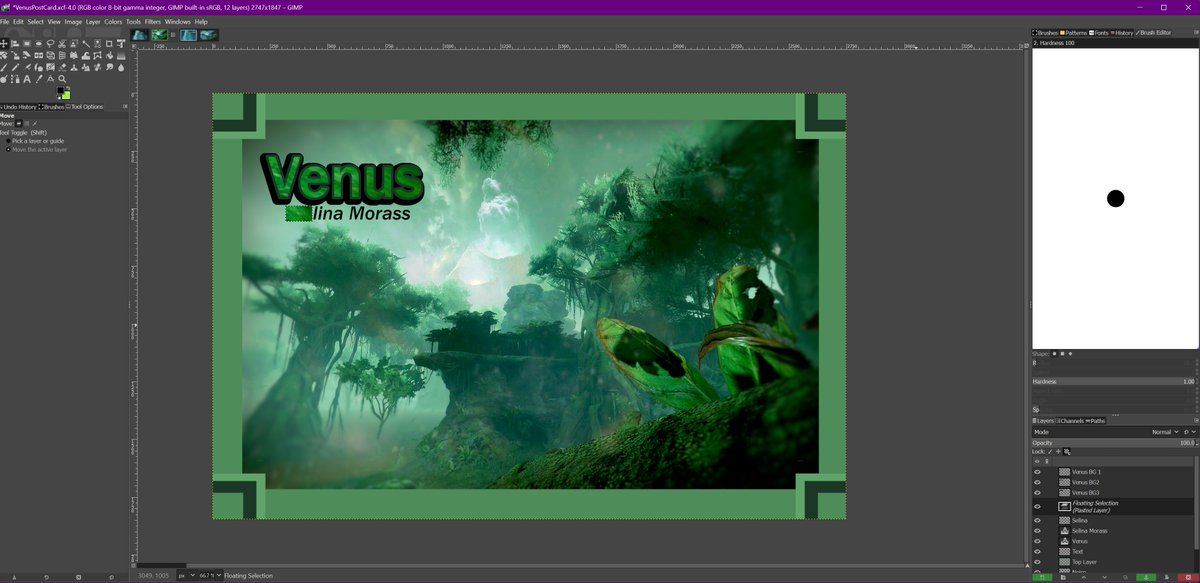Hide the Top Layer eye icon
The height and width of the screenshot is (583, 1200).
click(x=1037, y=562)
